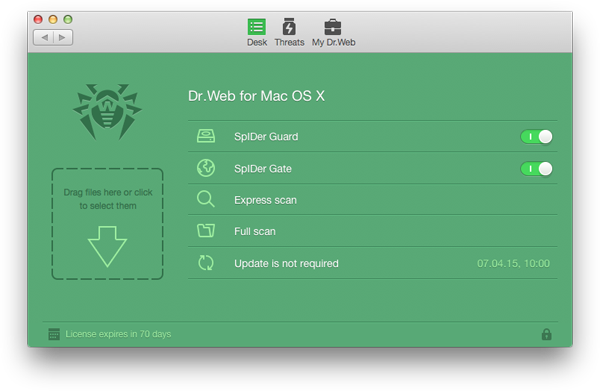The width and height of the screenshot is (600, 391).
Task: Click License expires in 70 days
Action: pos(118,334)
